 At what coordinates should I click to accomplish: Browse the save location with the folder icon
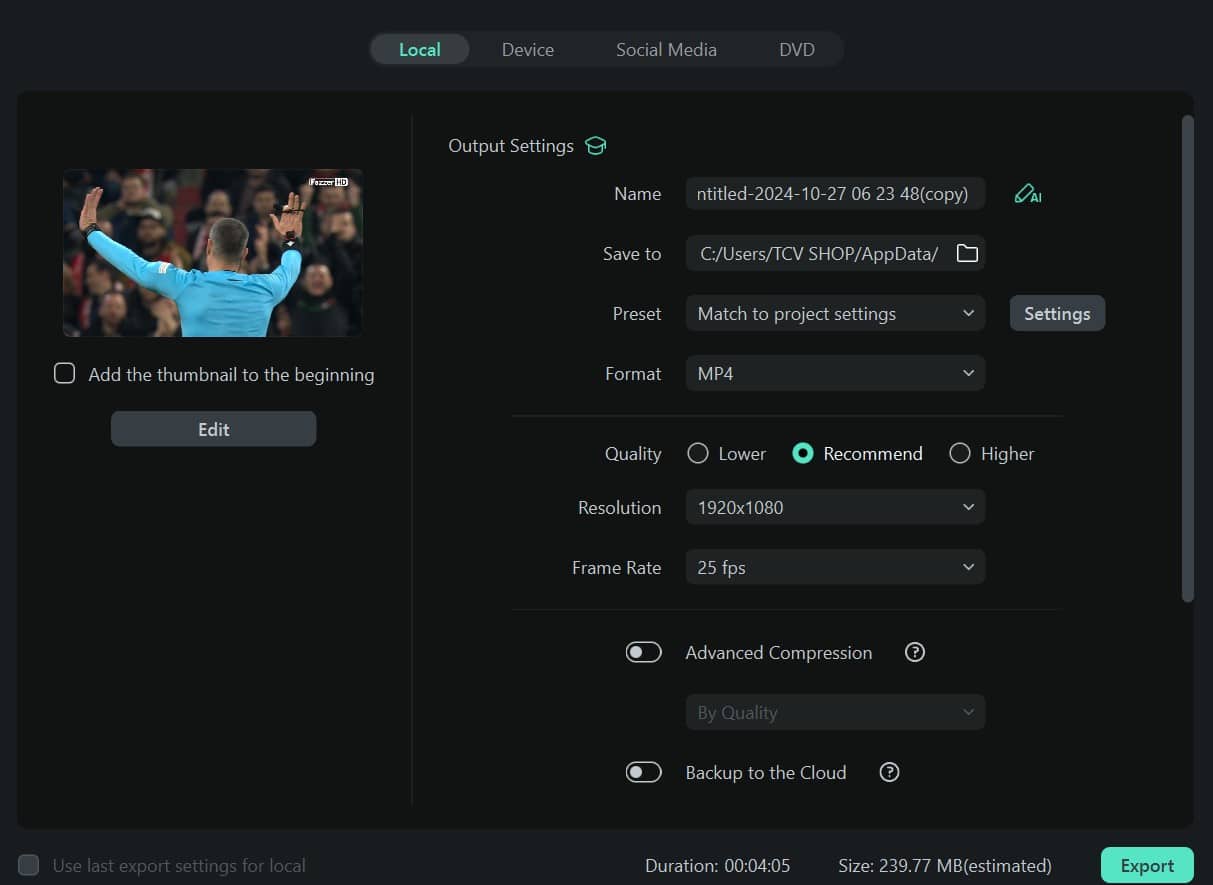pyautogui.click(x=967, y=254)
